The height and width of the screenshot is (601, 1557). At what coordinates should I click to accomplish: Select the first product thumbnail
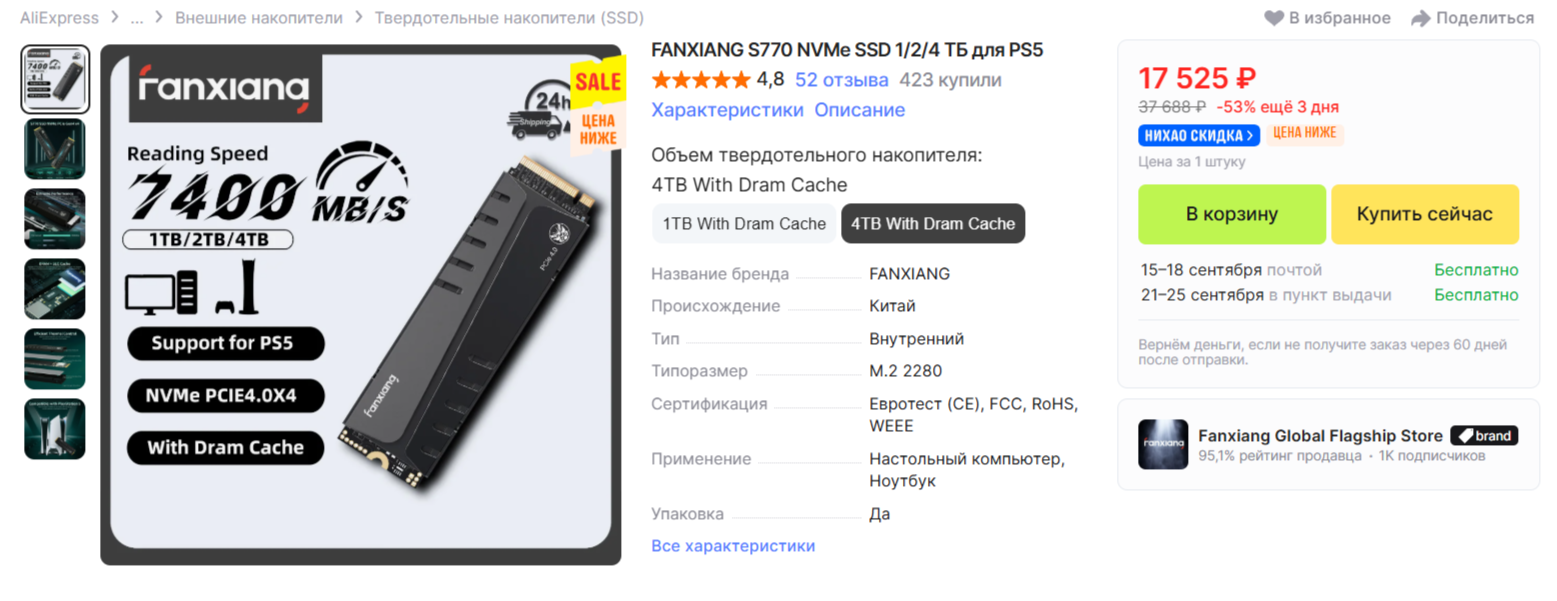pos(55,79)
